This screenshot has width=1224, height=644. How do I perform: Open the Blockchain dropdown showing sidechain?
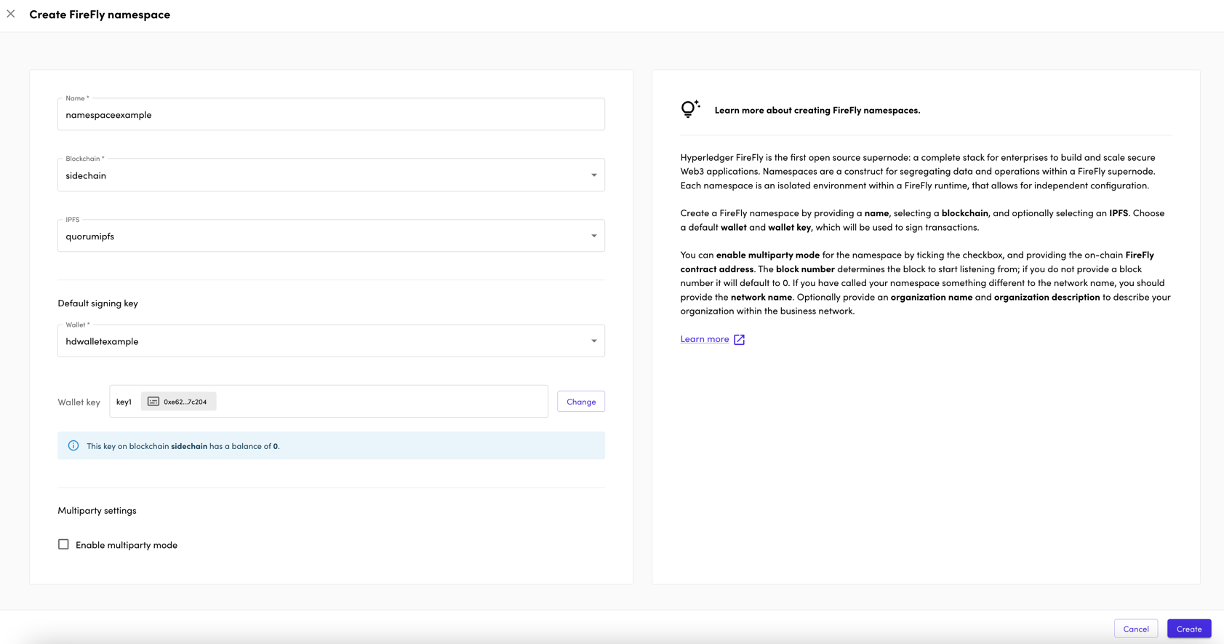[330, 174]
